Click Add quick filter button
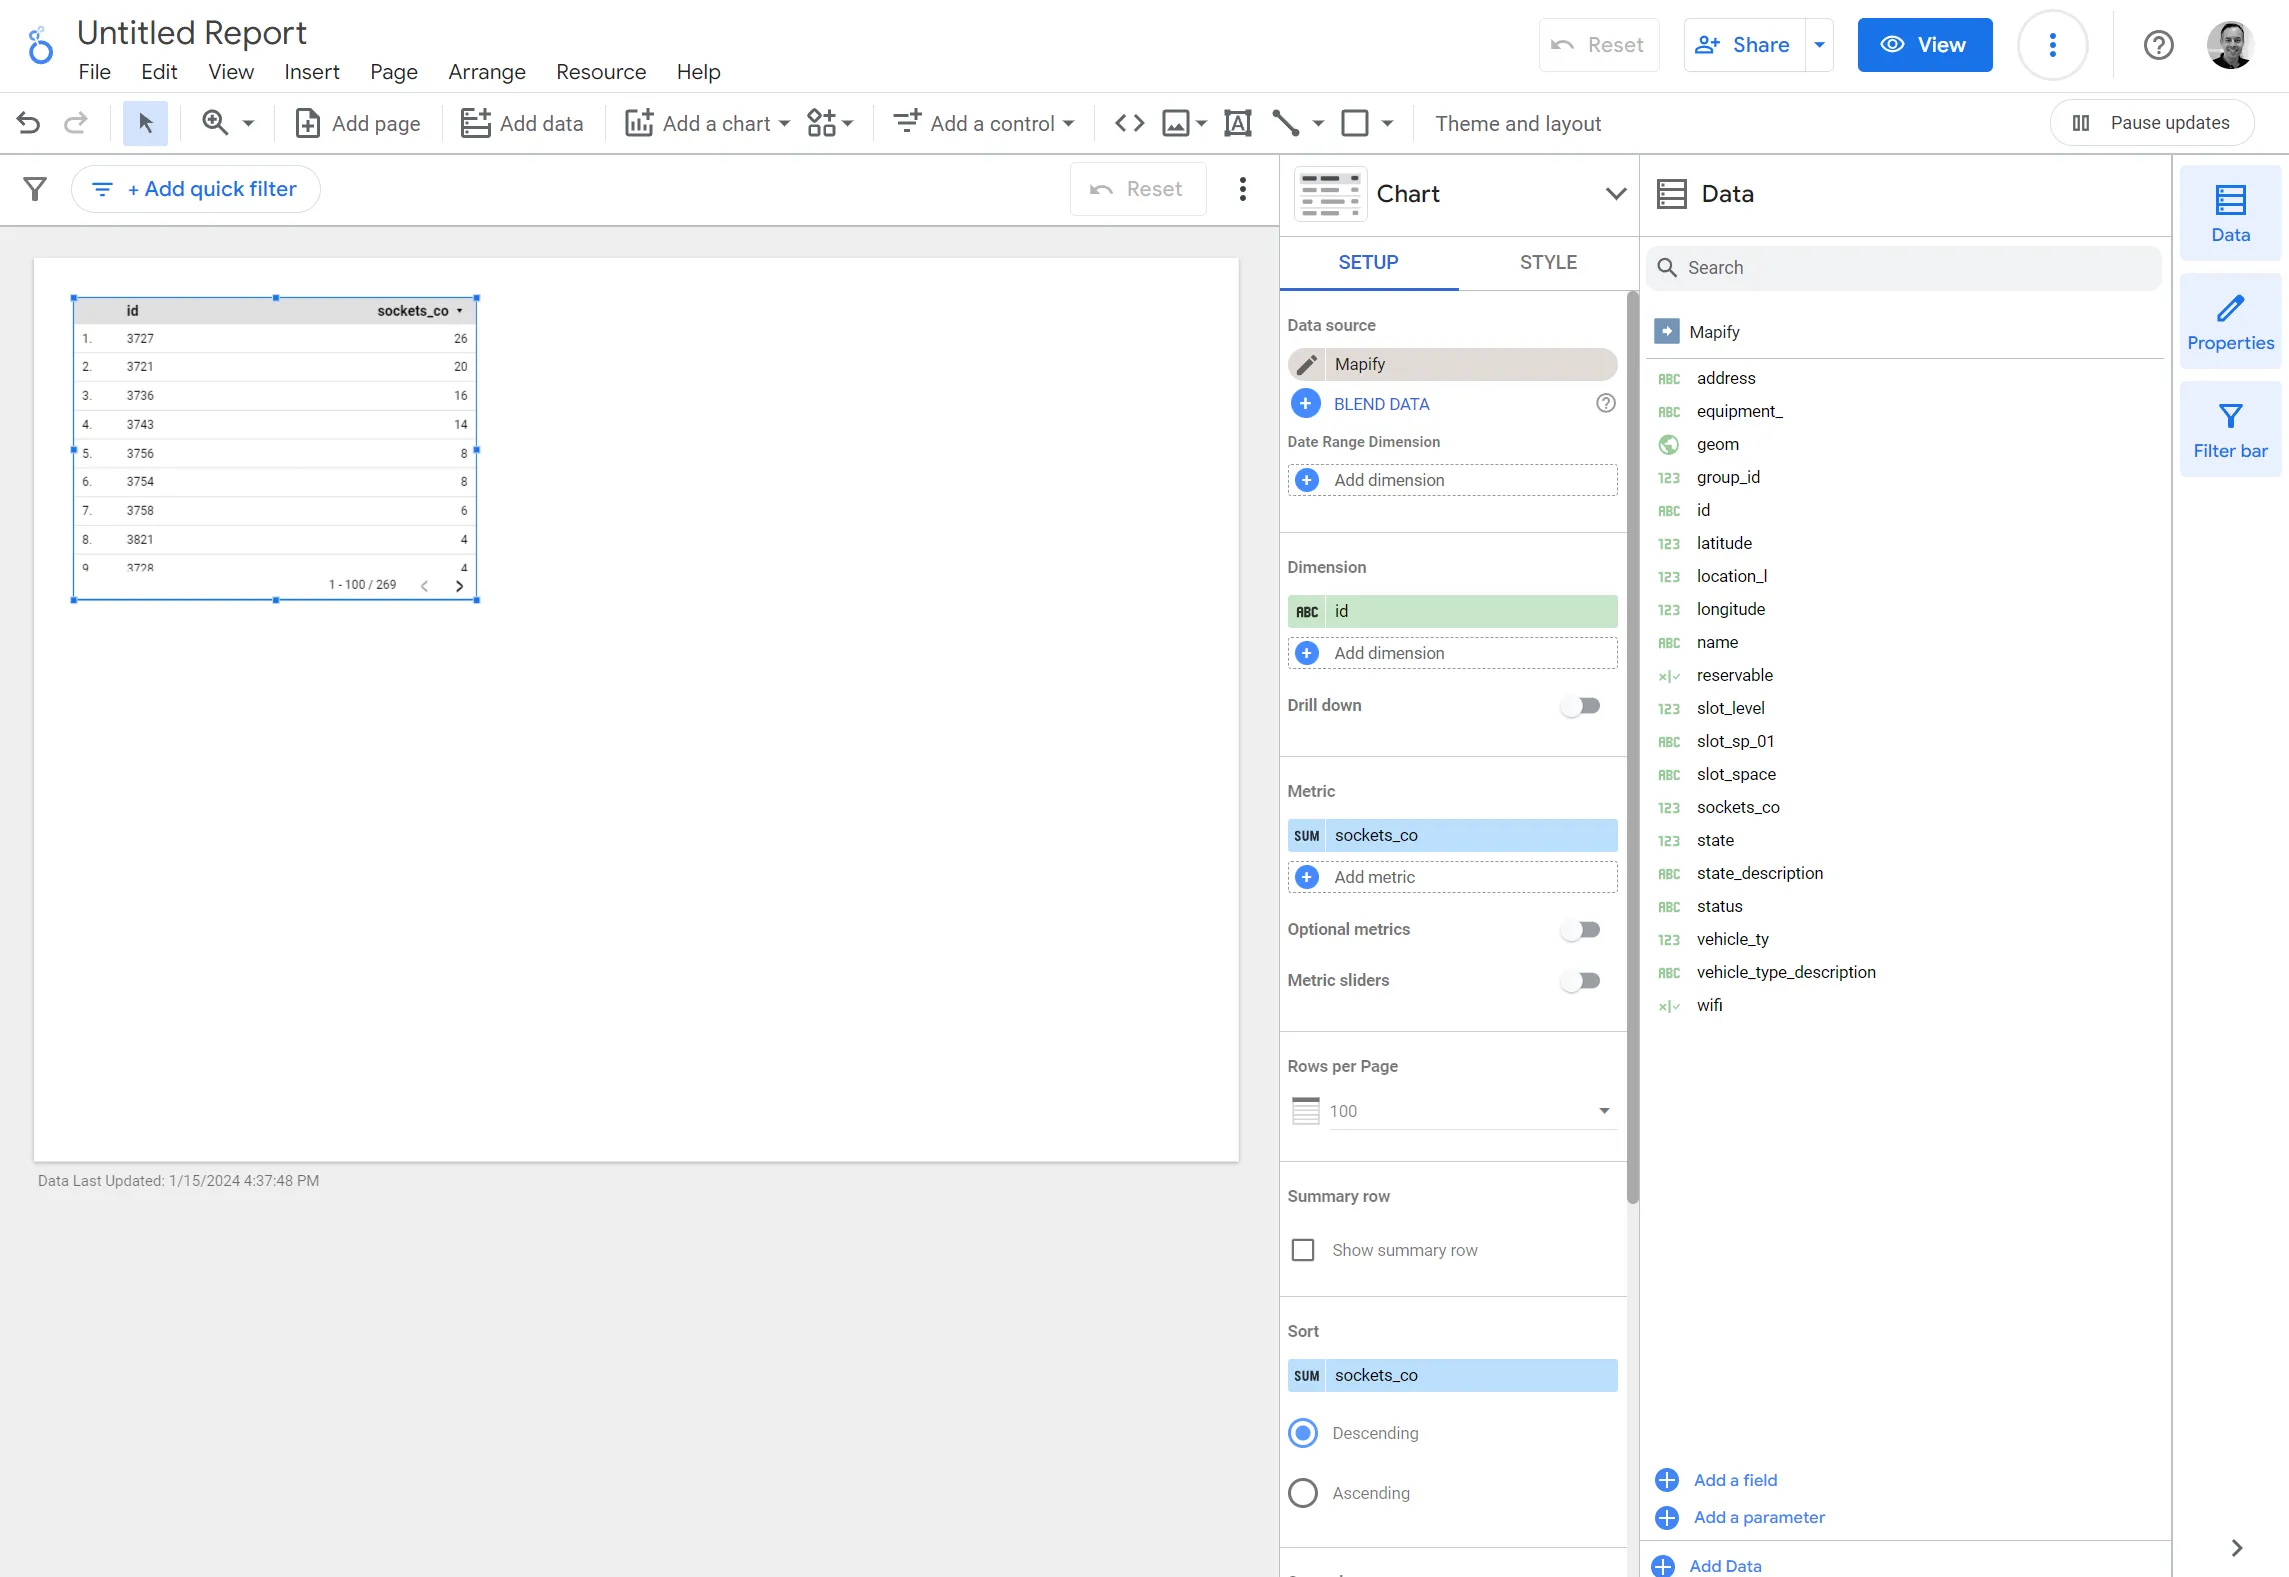 (x=196, y=189)
